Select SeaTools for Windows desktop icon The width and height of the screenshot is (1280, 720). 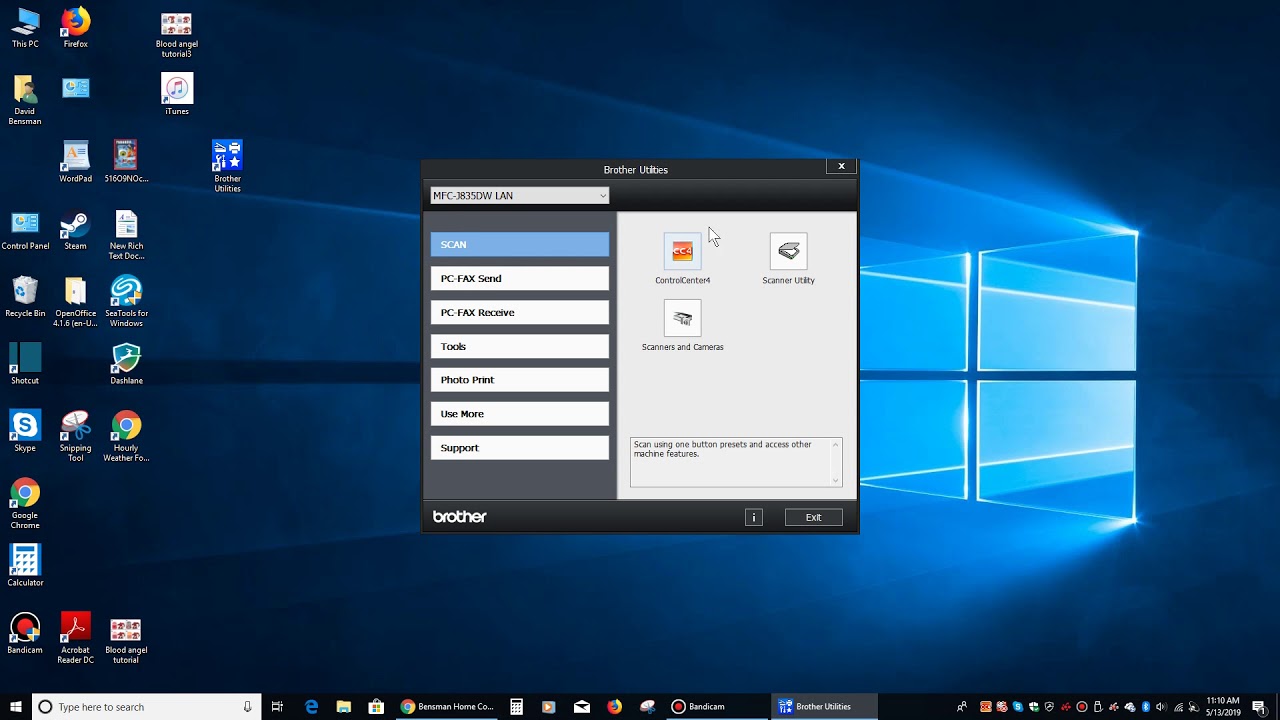pyautogui.click(x=126, y=302)
